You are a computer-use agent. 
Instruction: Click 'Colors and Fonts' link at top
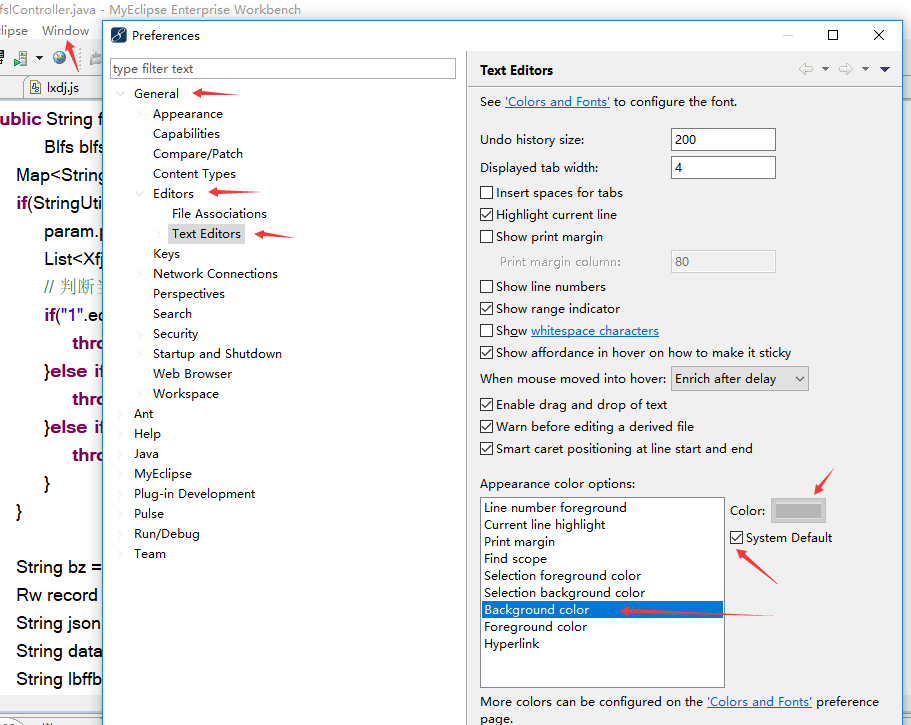tap(557, 102)
